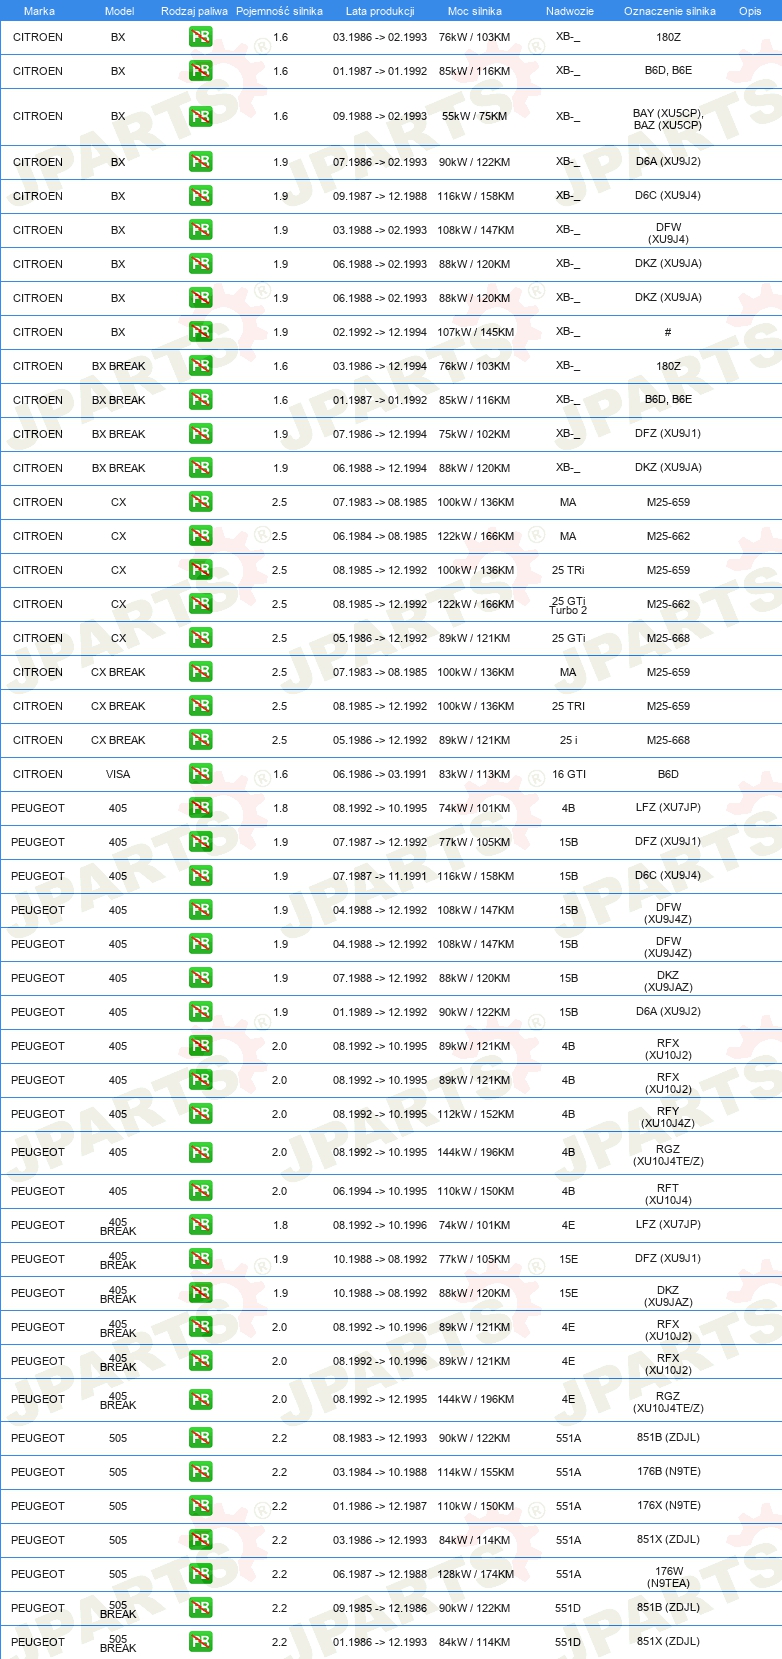Viewport: 782px width, 1659px height.
Task: Click fuel icon in 405 D6A (XU9J2) 15B row
Action: pos(200,1012)
